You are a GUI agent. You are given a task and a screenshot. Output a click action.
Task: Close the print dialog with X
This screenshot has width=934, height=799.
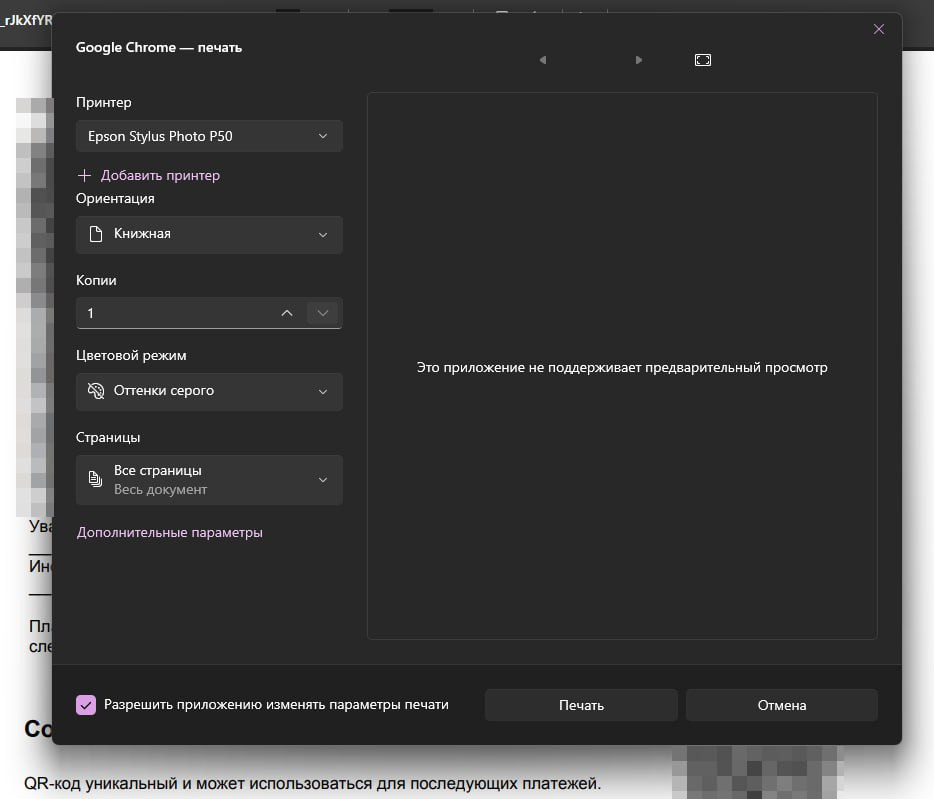tap(879, 29)
